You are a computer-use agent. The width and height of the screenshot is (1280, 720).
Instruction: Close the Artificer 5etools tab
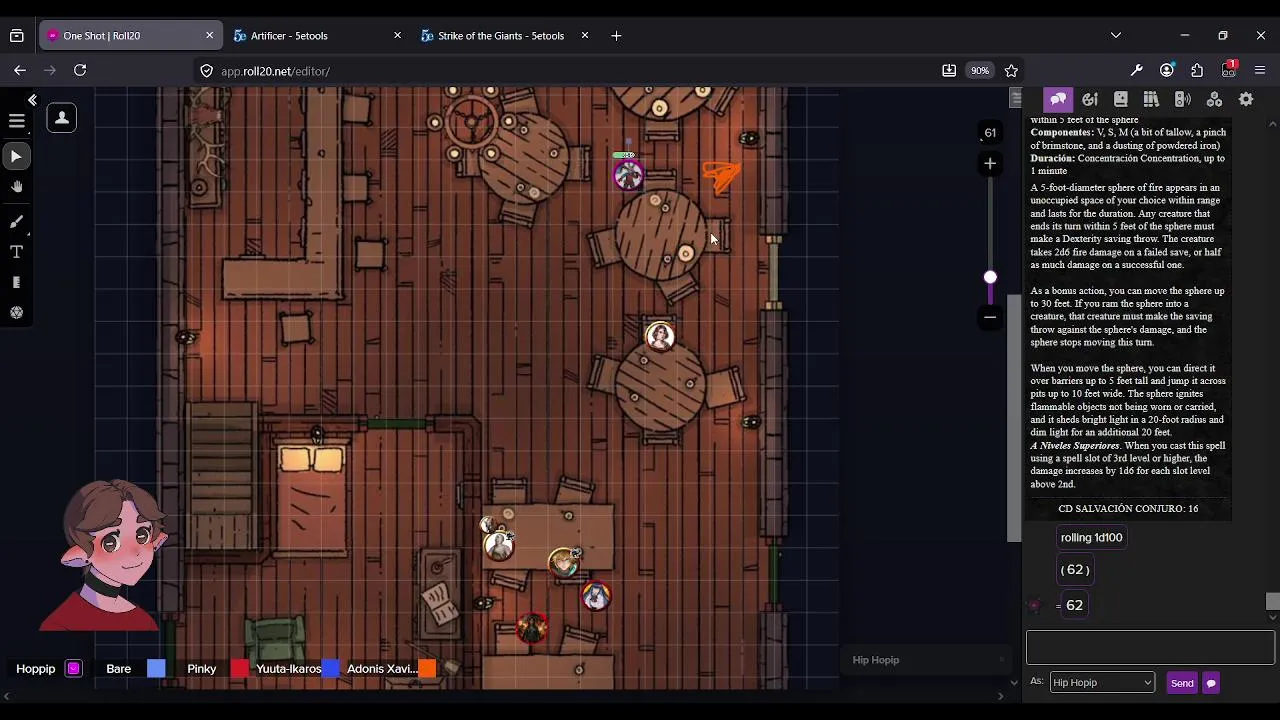click(x=397, y=36)
